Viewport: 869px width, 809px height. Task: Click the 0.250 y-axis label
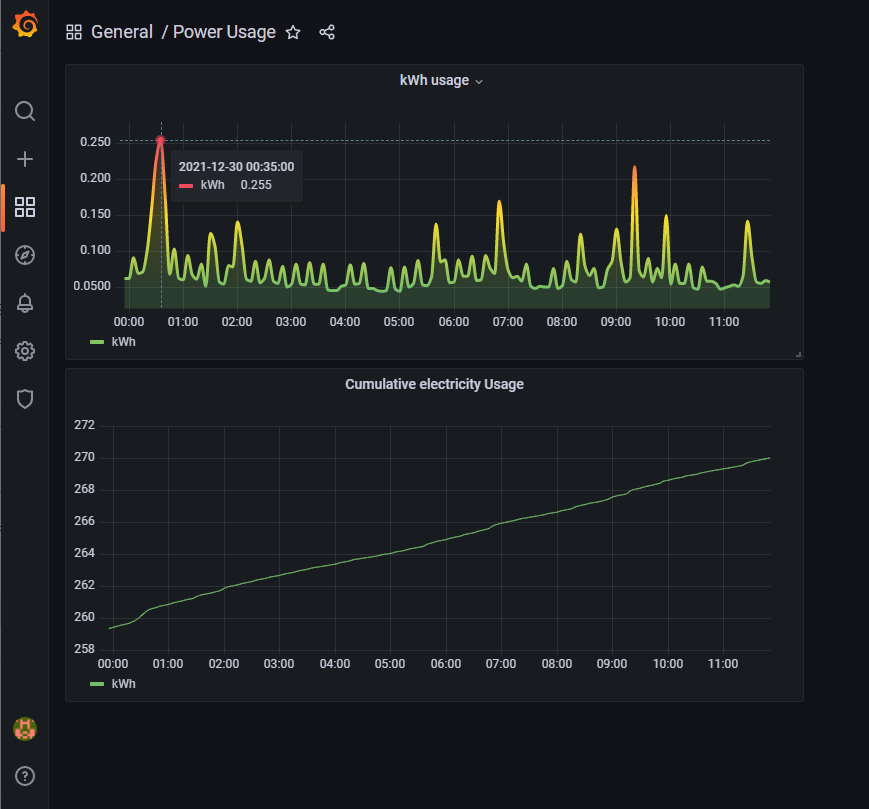pos(95,142)
